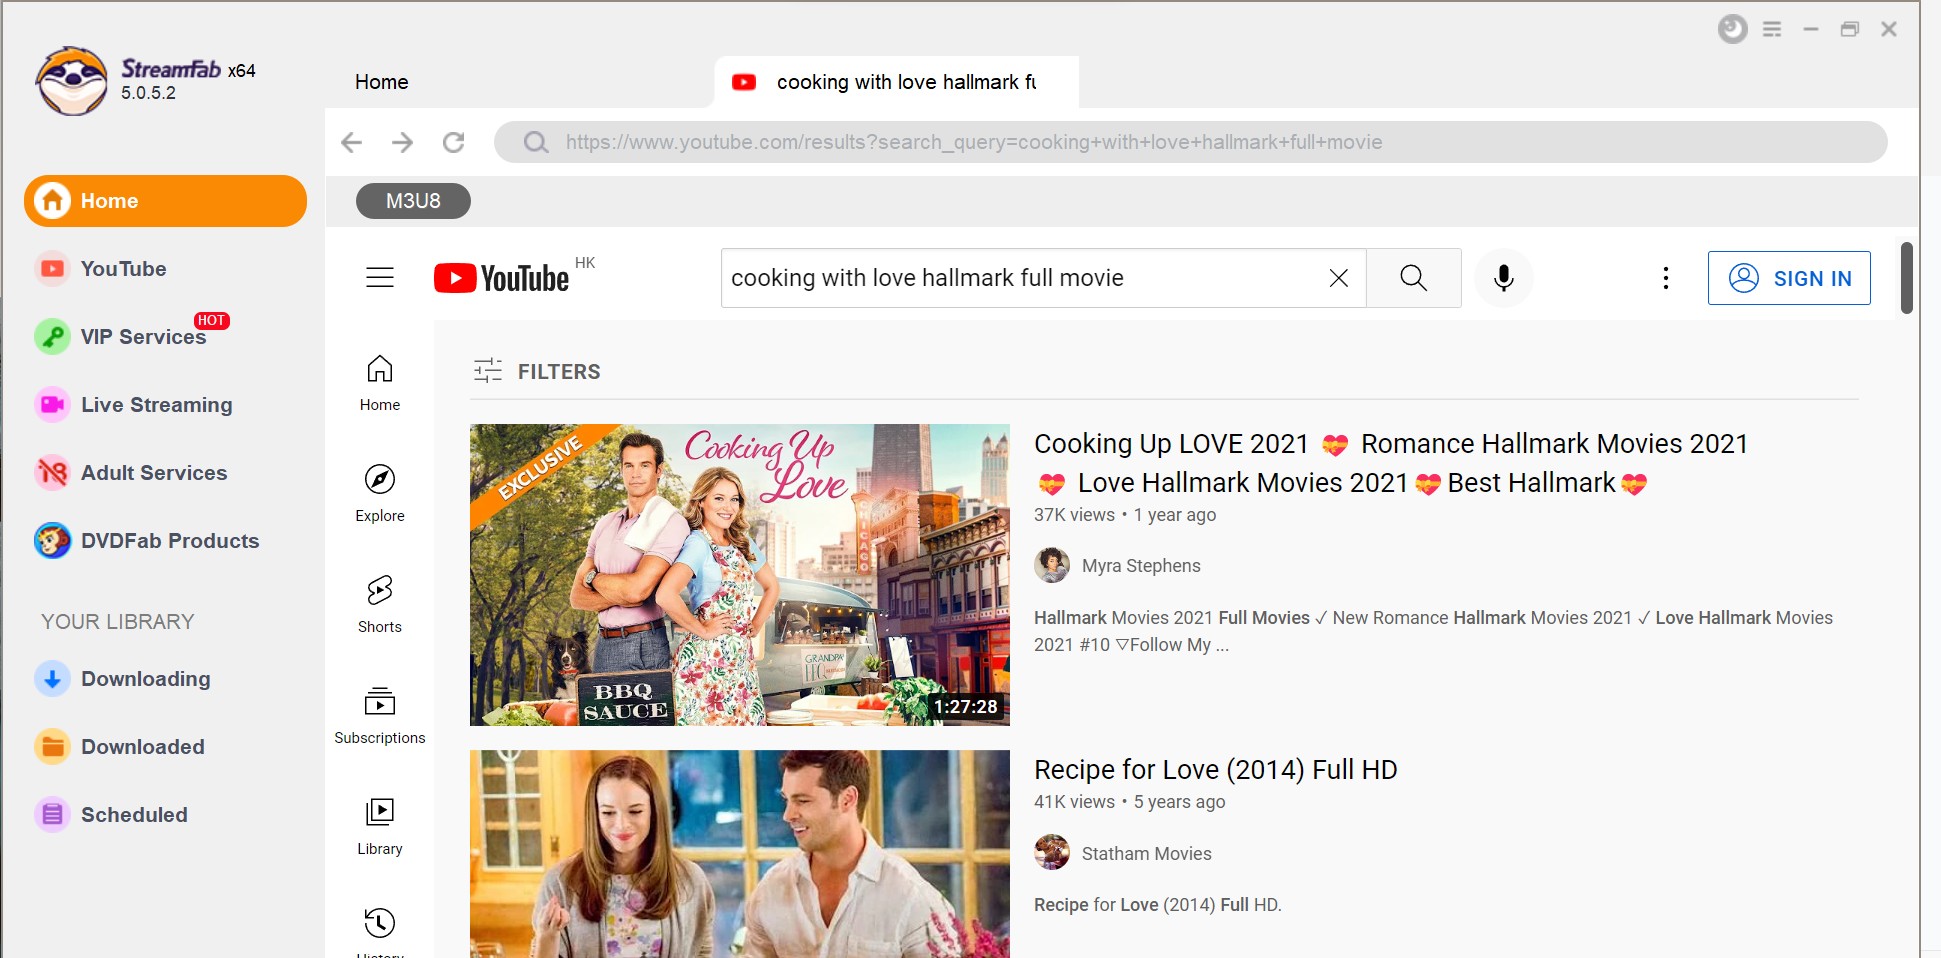
Task: Open the YouTube downloader section in StreamFab sidebar
Action: [122, 268]
